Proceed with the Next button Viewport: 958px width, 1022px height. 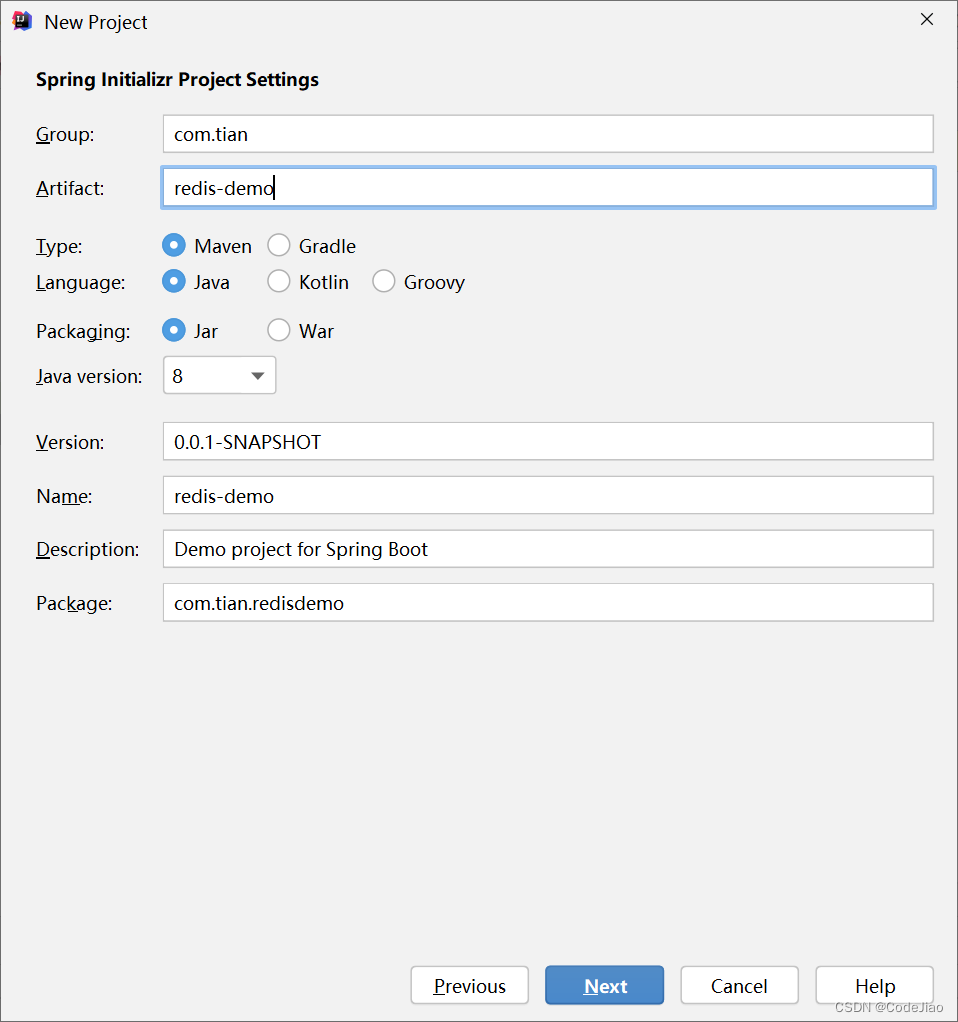[605, 986]
